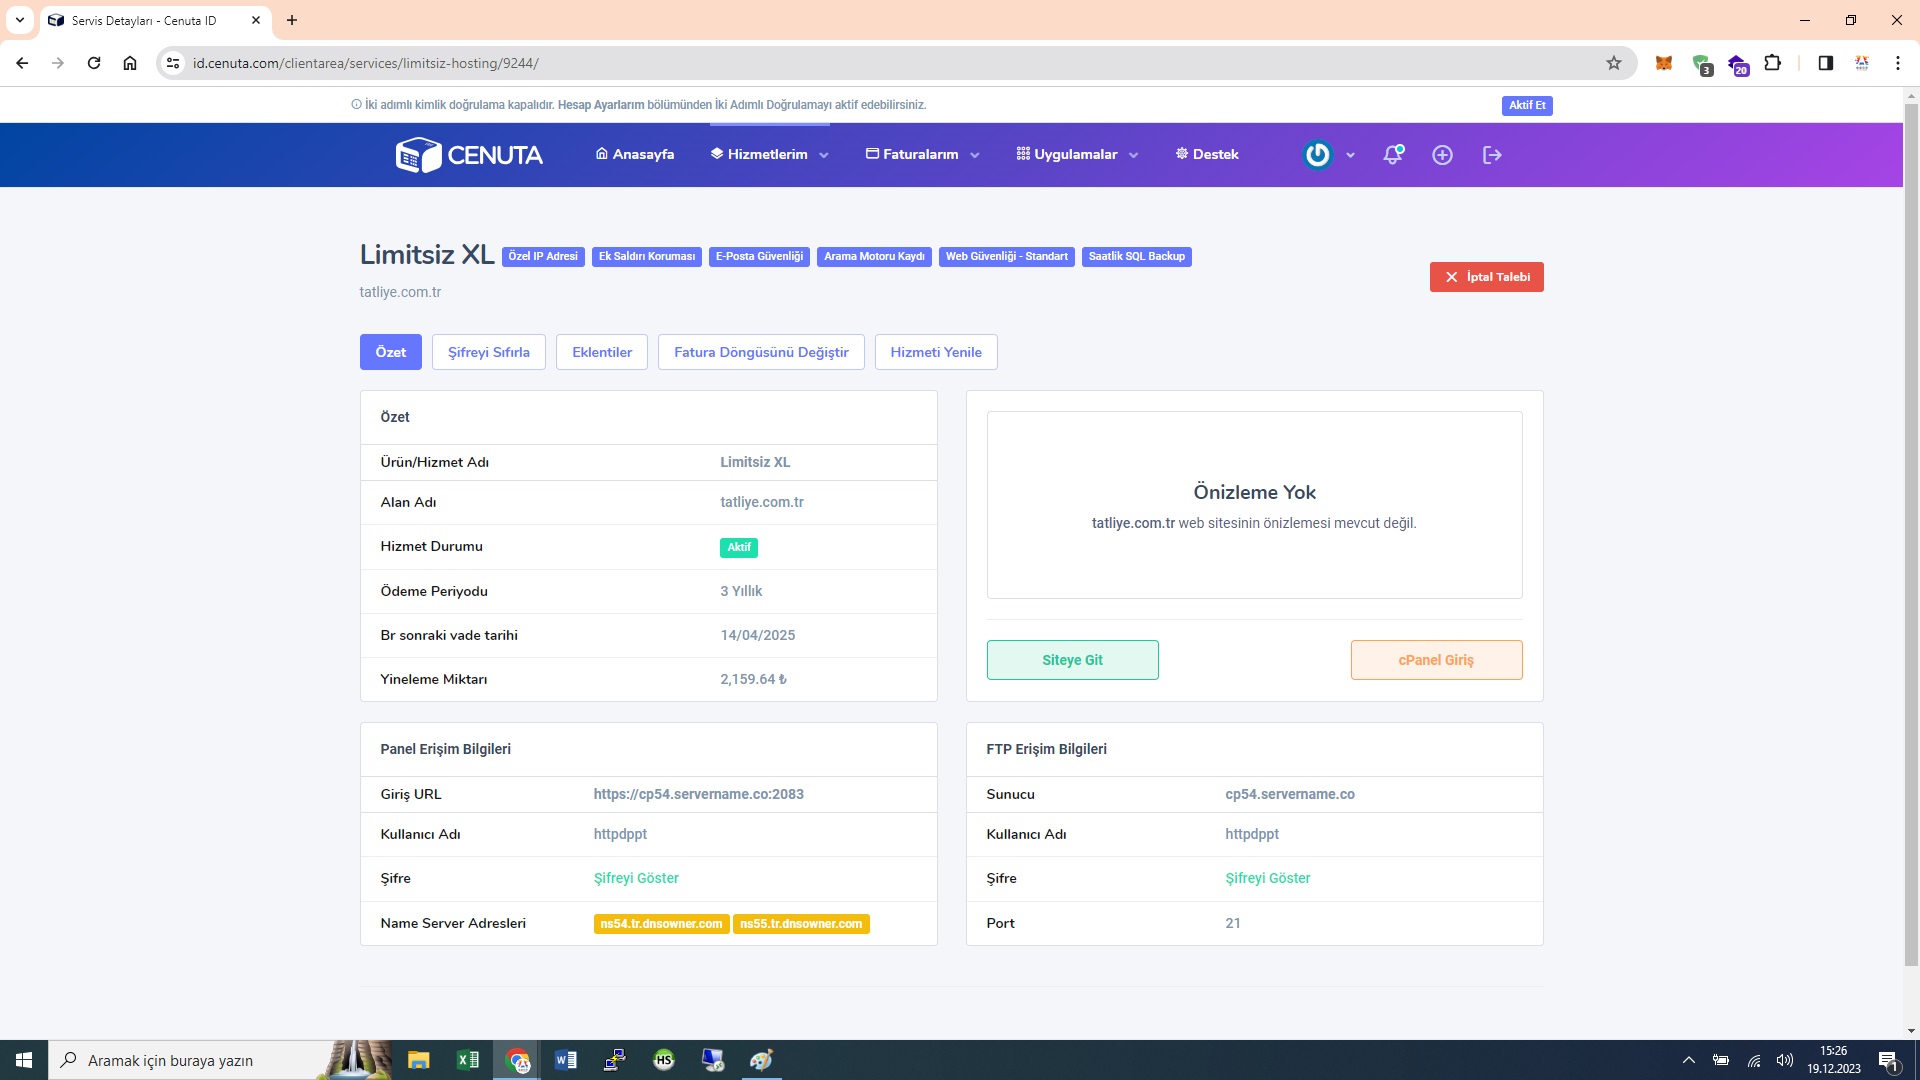Screen dimensions: 1920x1080
Task: Open MetaMask fox extension icon
Action: [x=1664, y=63]
